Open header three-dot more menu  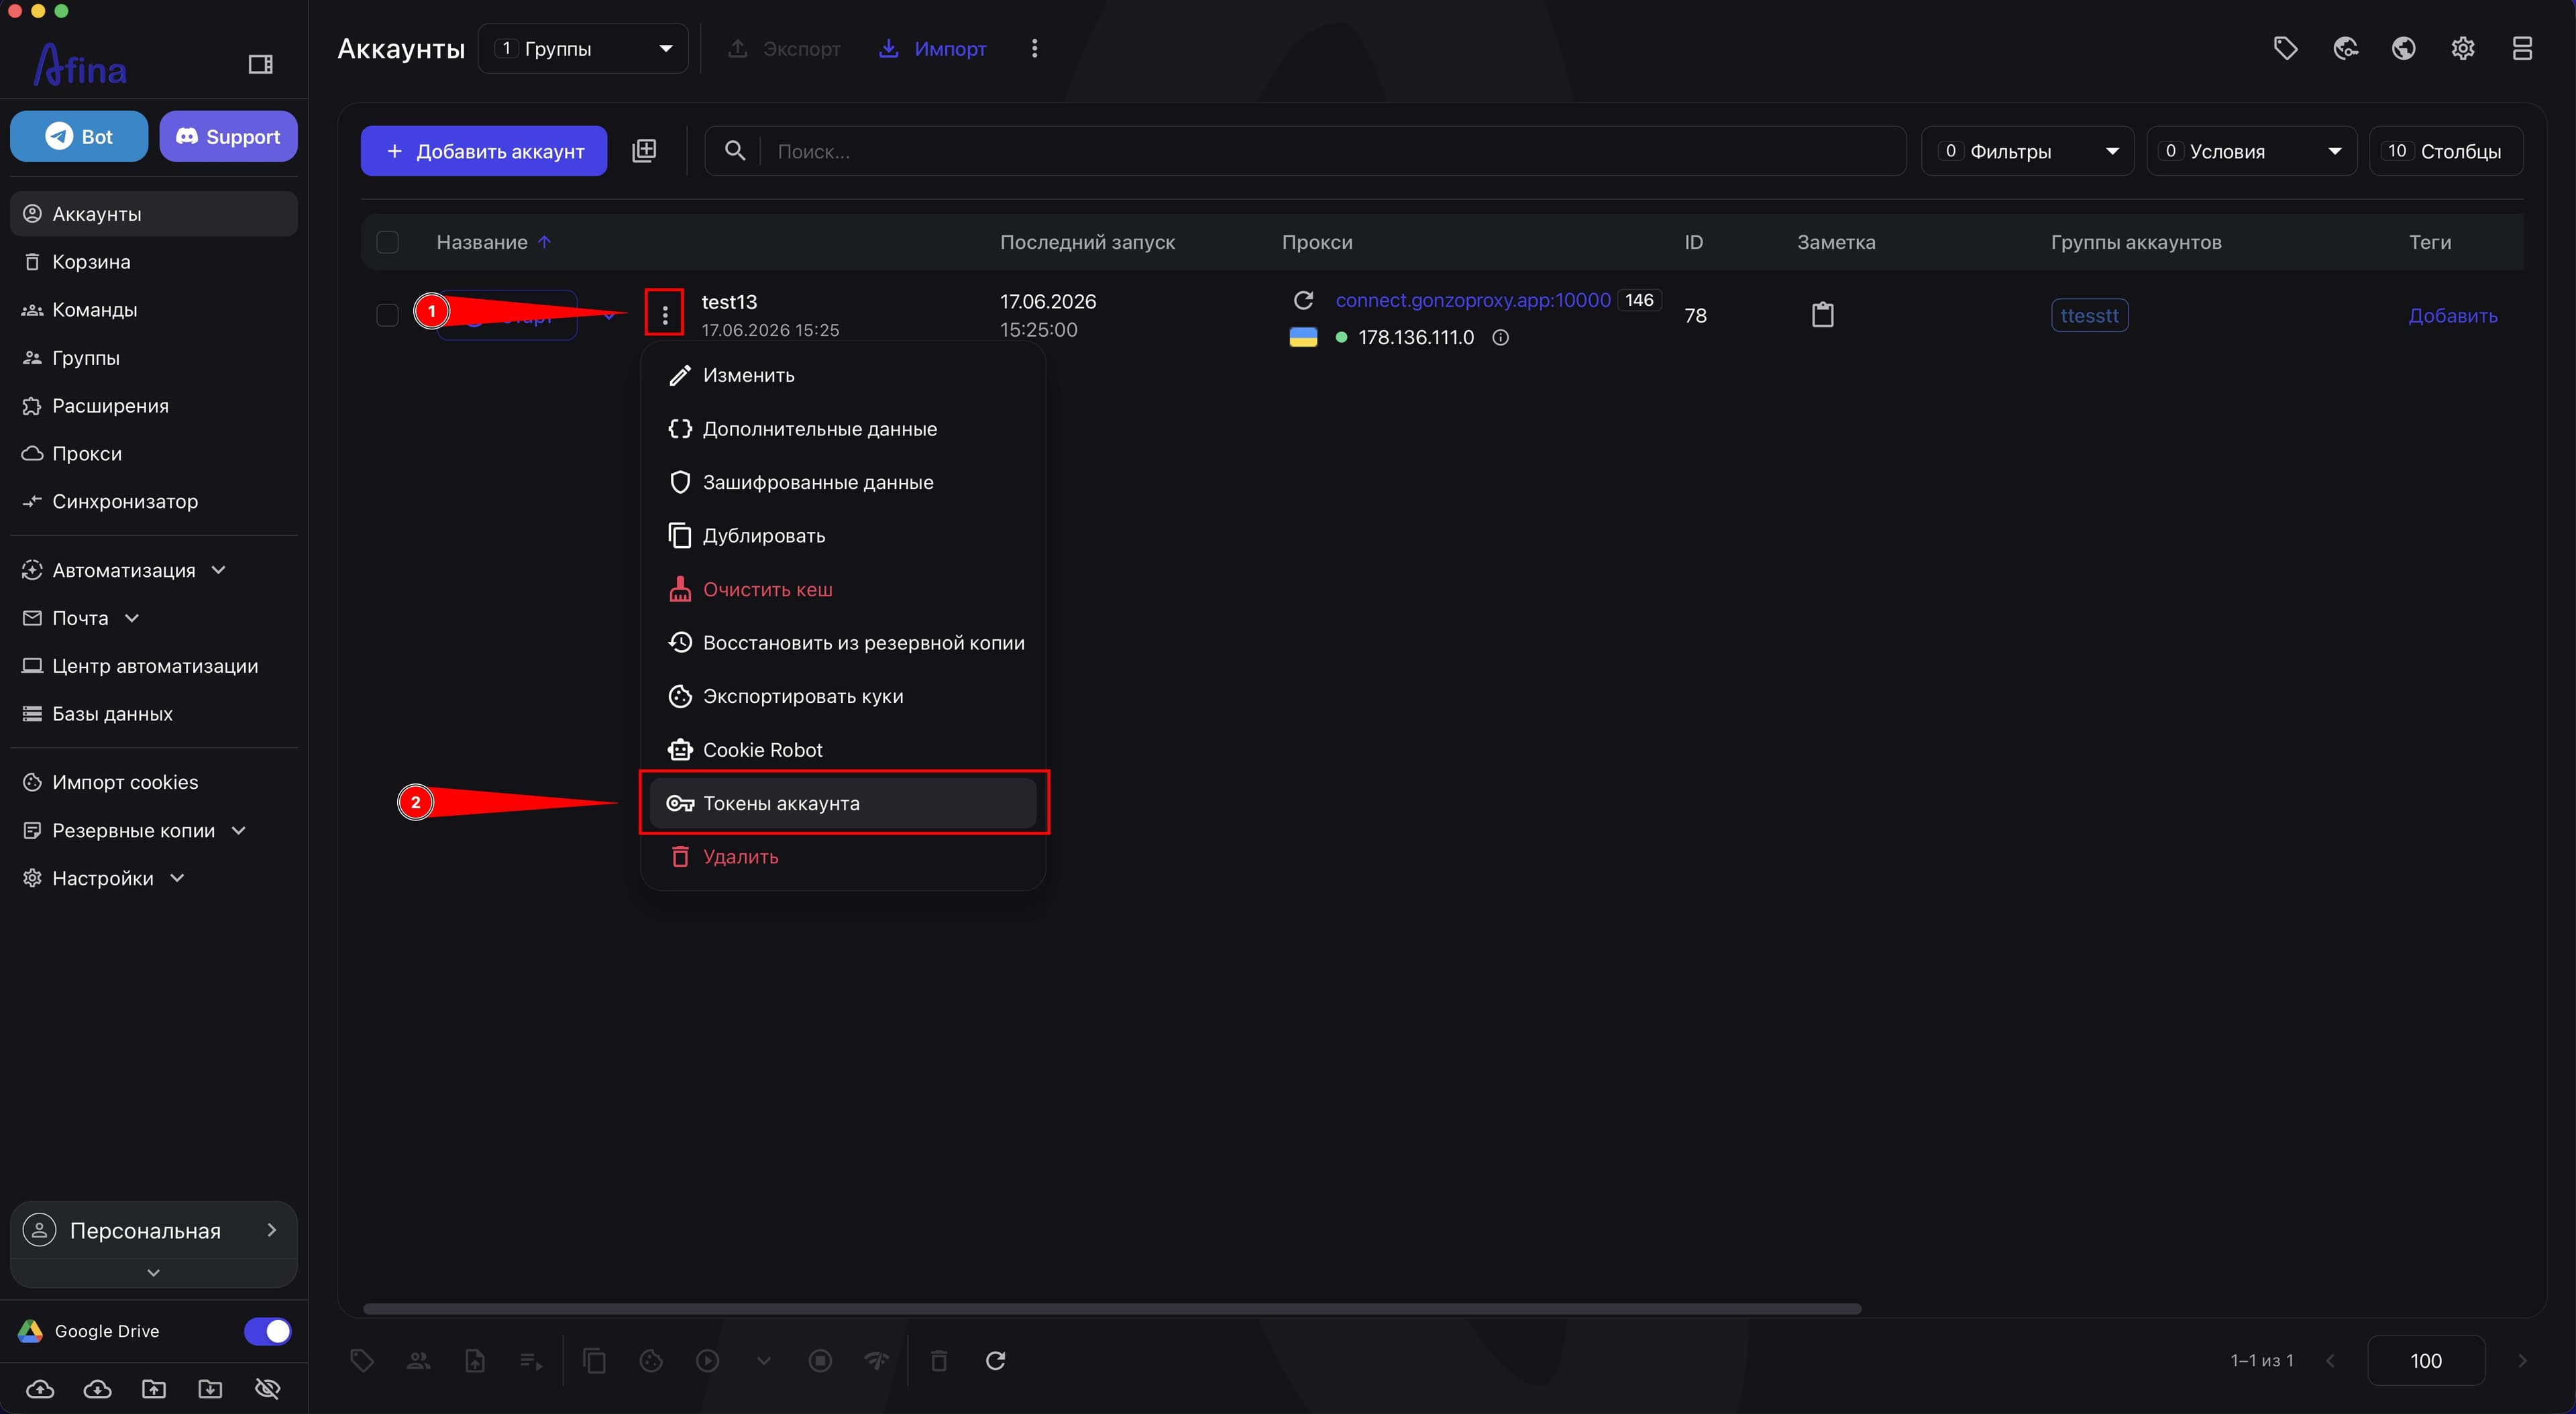click(x=1034, y=48)
